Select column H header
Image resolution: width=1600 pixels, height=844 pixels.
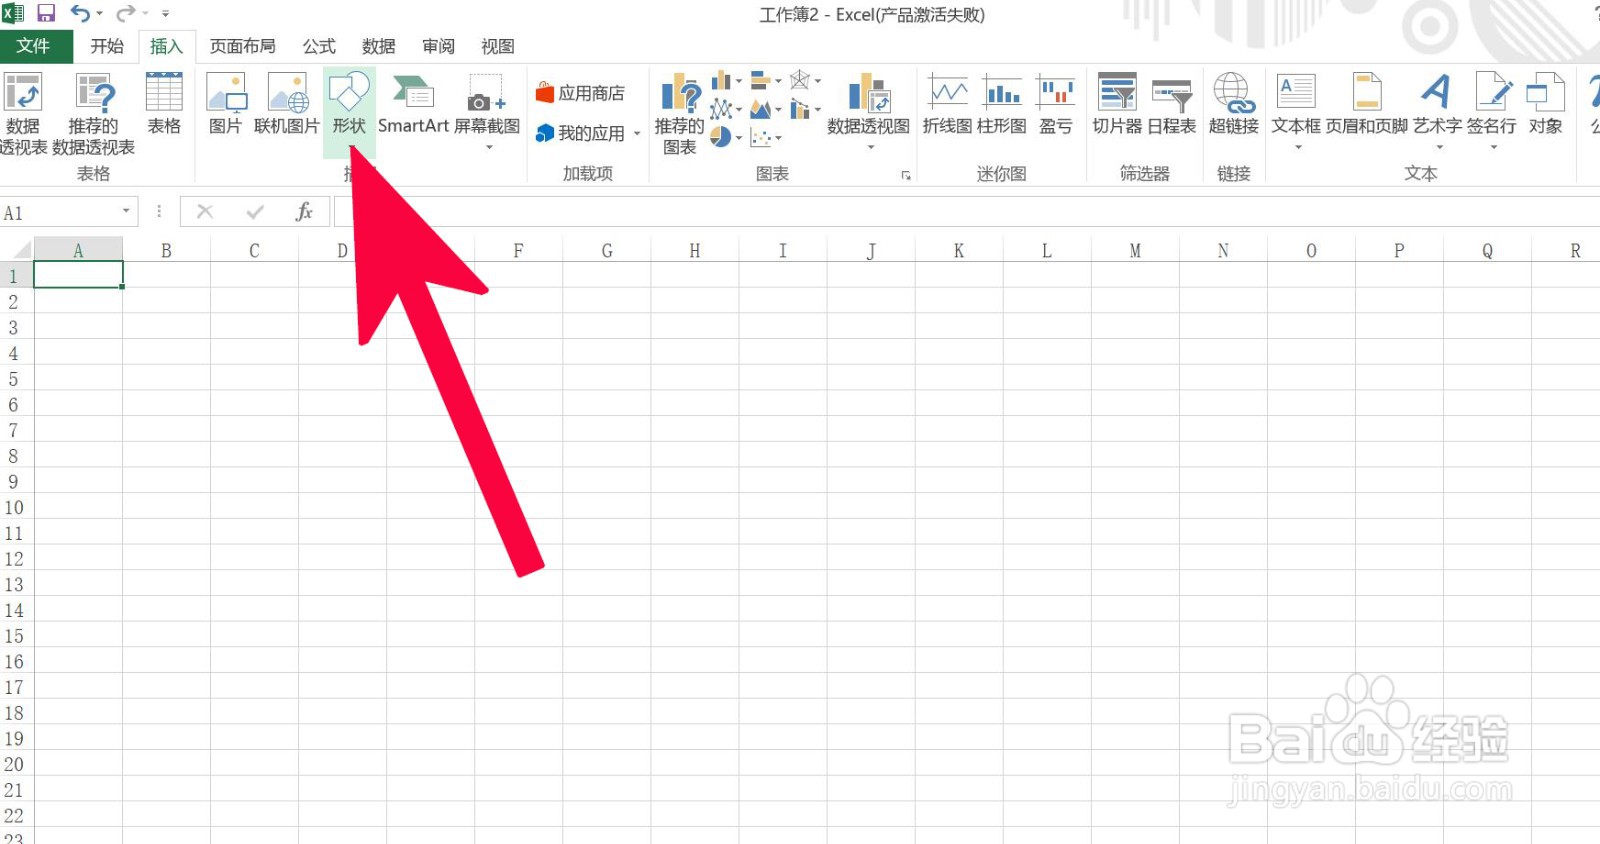coord(695,250)
